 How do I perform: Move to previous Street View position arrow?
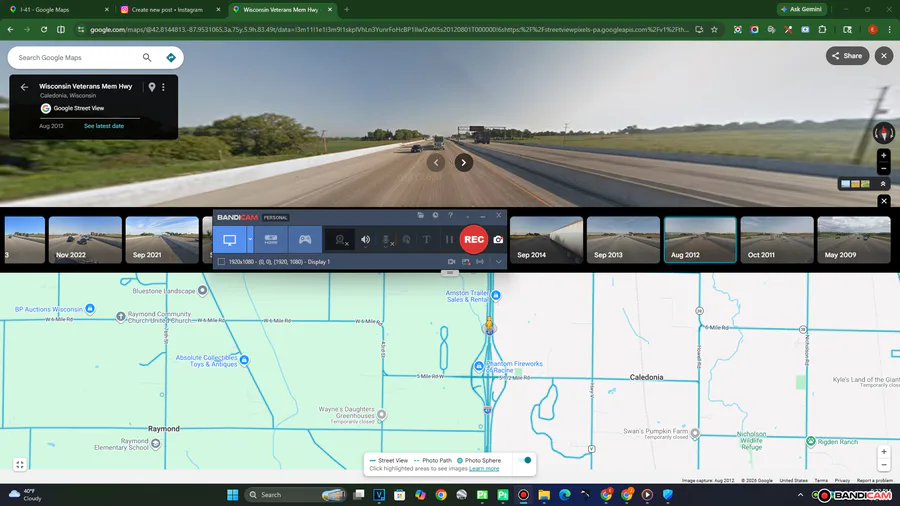tap(436, 162)
